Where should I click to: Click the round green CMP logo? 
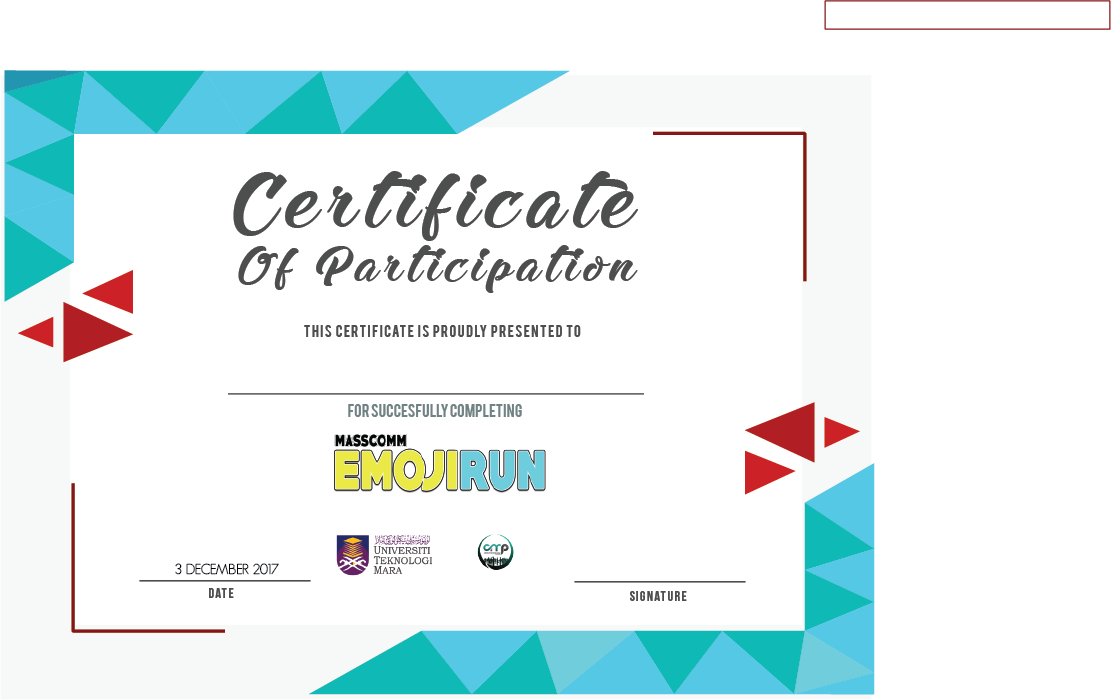coord(495,552)
